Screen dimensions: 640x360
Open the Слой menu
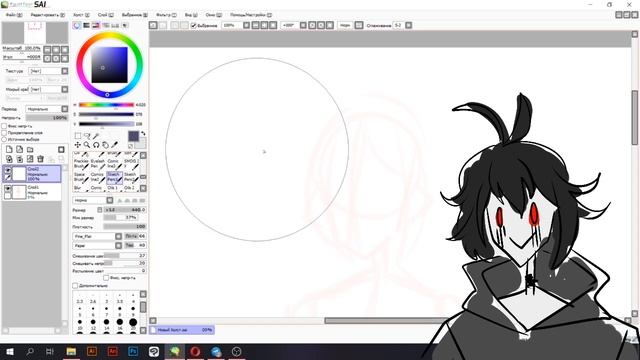point(106,15)
